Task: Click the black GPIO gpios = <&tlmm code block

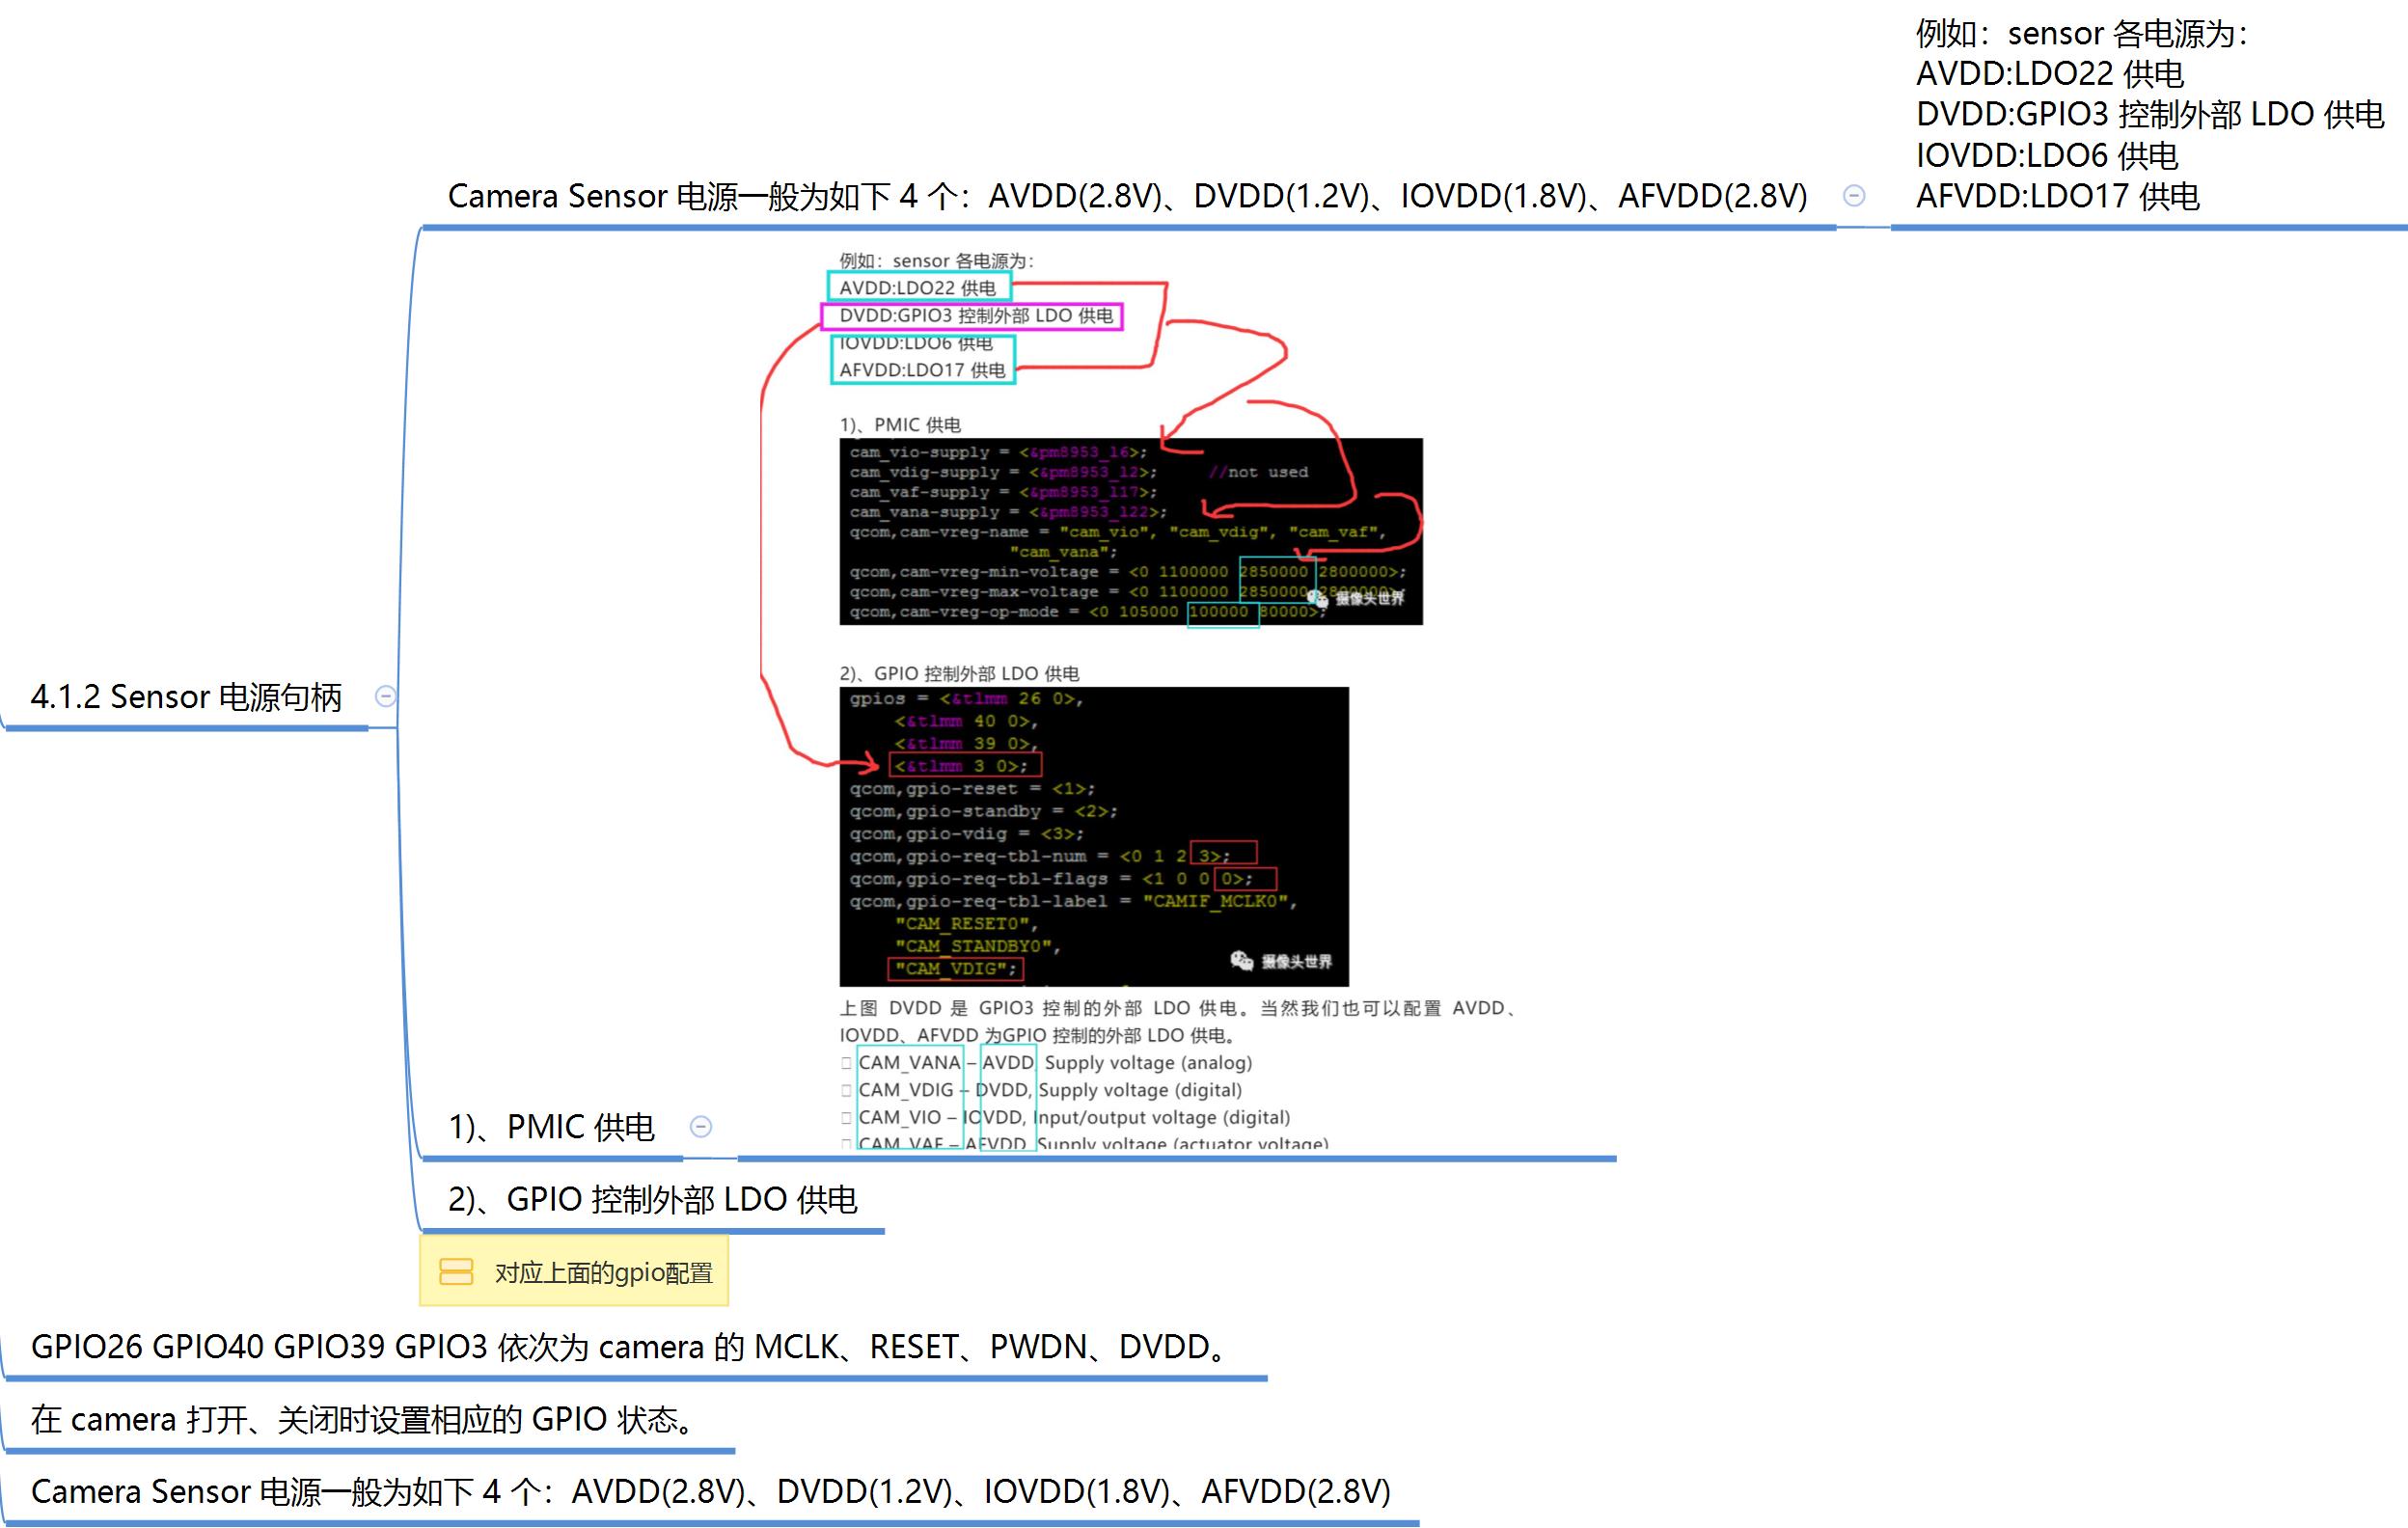Action: click(1093, 836)
